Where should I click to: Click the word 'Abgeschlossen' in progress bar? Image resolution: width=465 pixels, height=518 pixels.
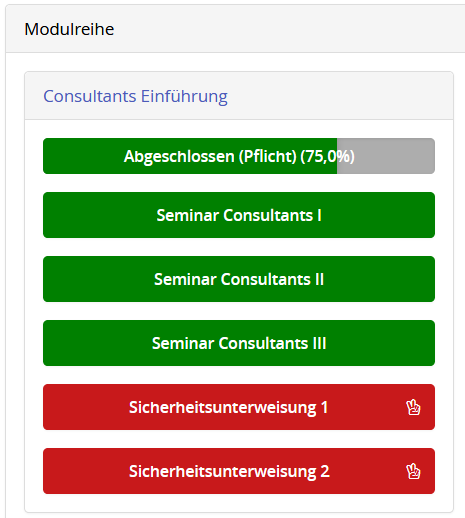pyautogui.click(x=179, y=156)
